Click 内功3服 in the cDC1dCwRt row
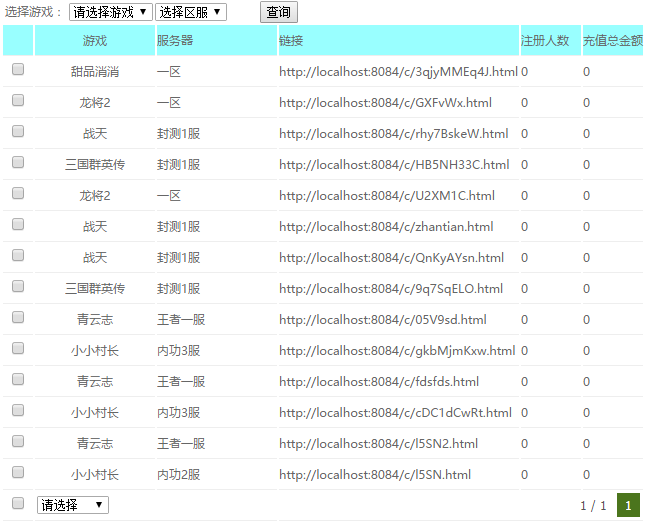 [178, 412]
